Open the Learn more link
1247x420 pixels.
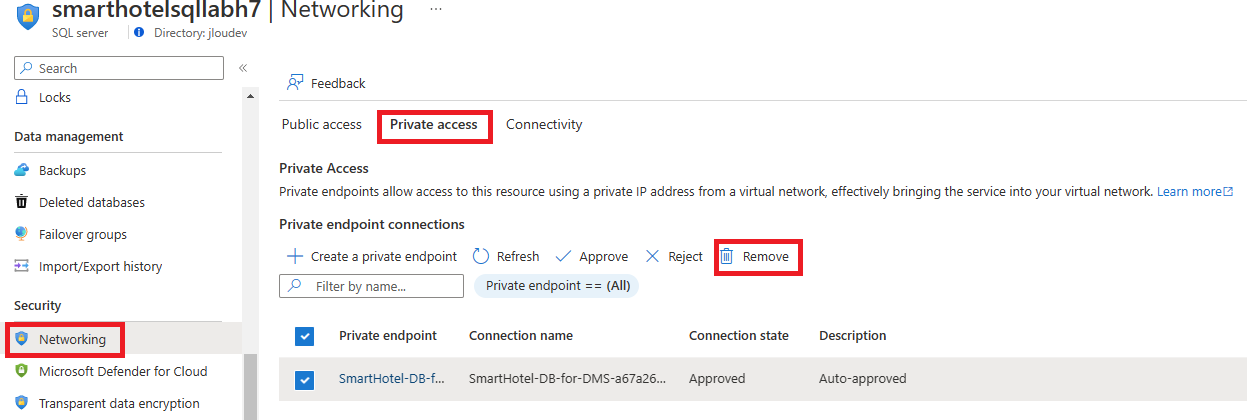click(x=1195, y=191)
